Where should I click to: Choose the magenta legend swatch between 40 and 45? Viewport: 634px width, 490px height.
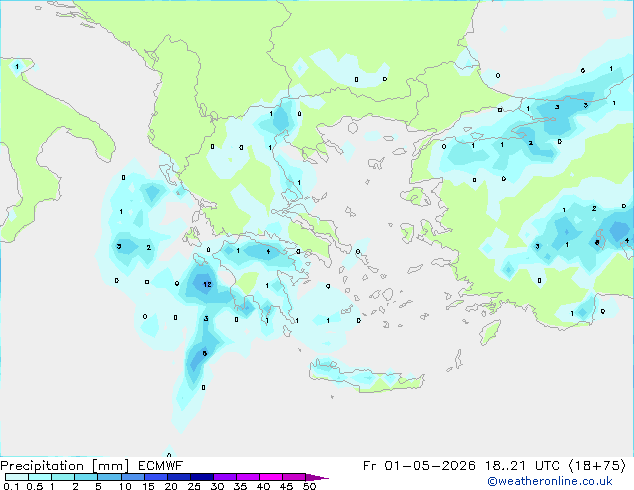coord(271,477)
